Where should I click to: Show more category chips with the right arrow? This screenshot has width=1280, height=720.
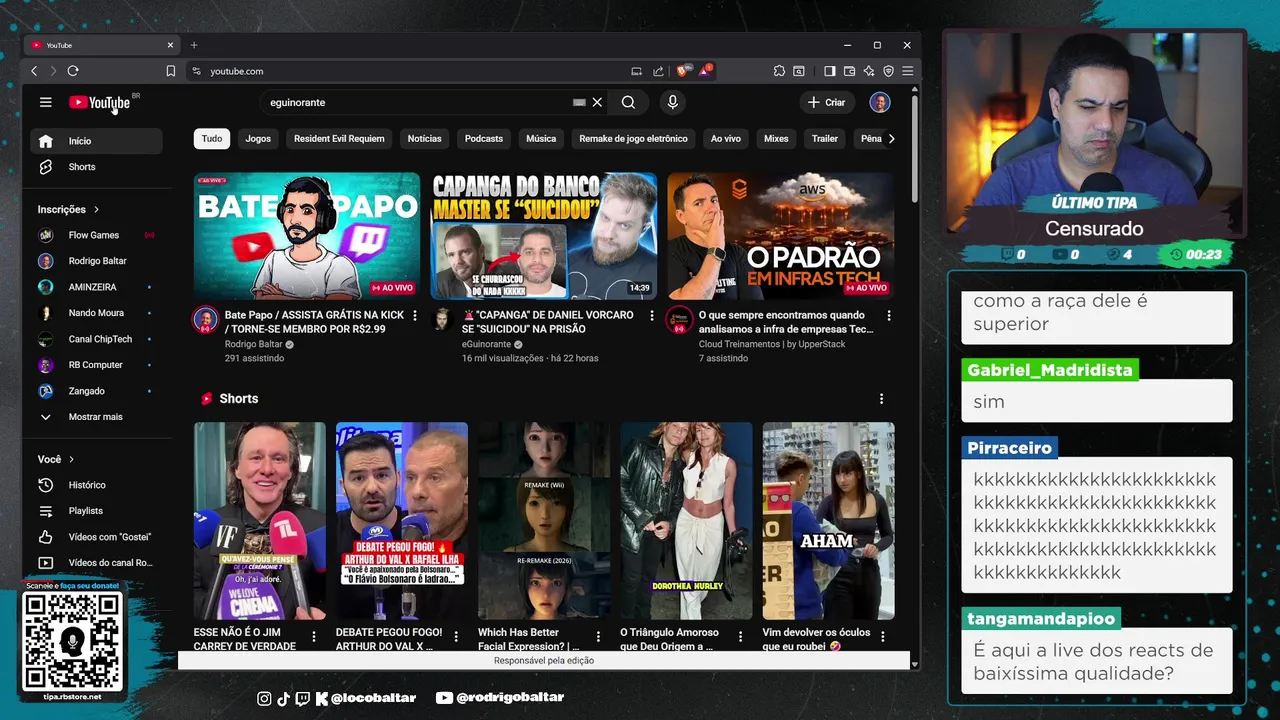(x=891, y=138)
